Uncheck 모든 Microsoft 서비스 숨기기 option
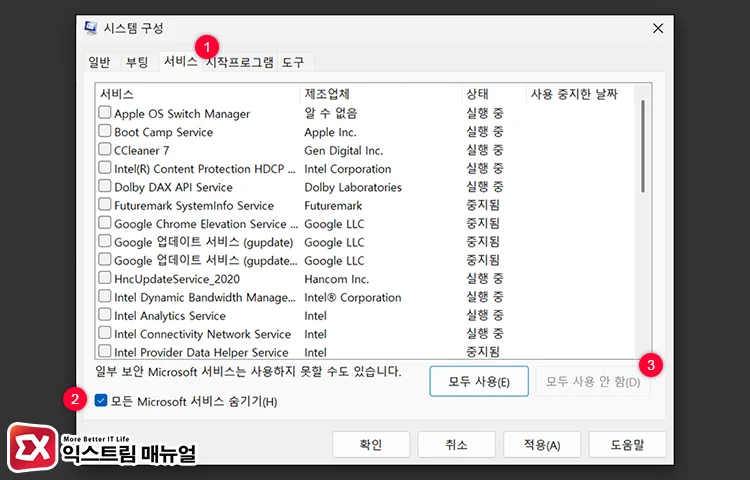750x480 pixels. (x=101, y=401)
